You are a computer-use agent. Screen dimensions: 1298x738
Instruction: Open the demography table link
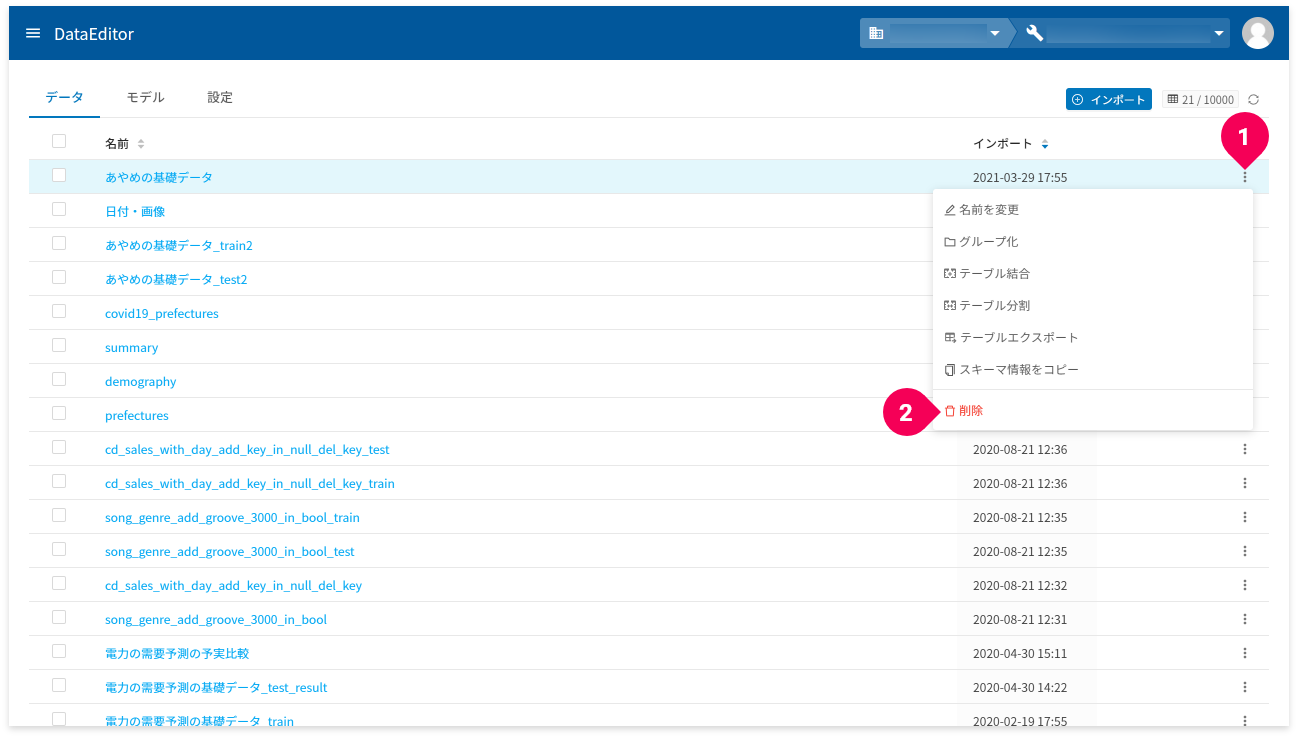coord(141,381)
